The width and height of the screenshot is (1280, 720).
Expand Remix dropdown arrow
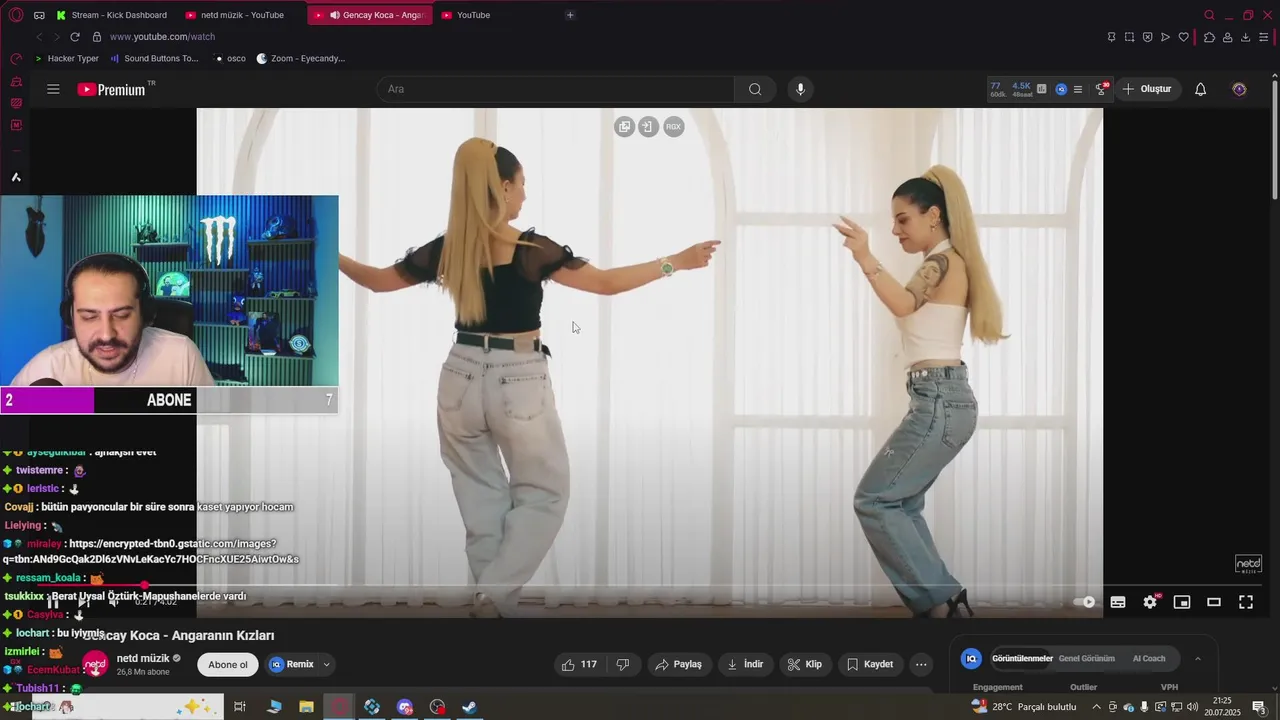click(326, 664)
